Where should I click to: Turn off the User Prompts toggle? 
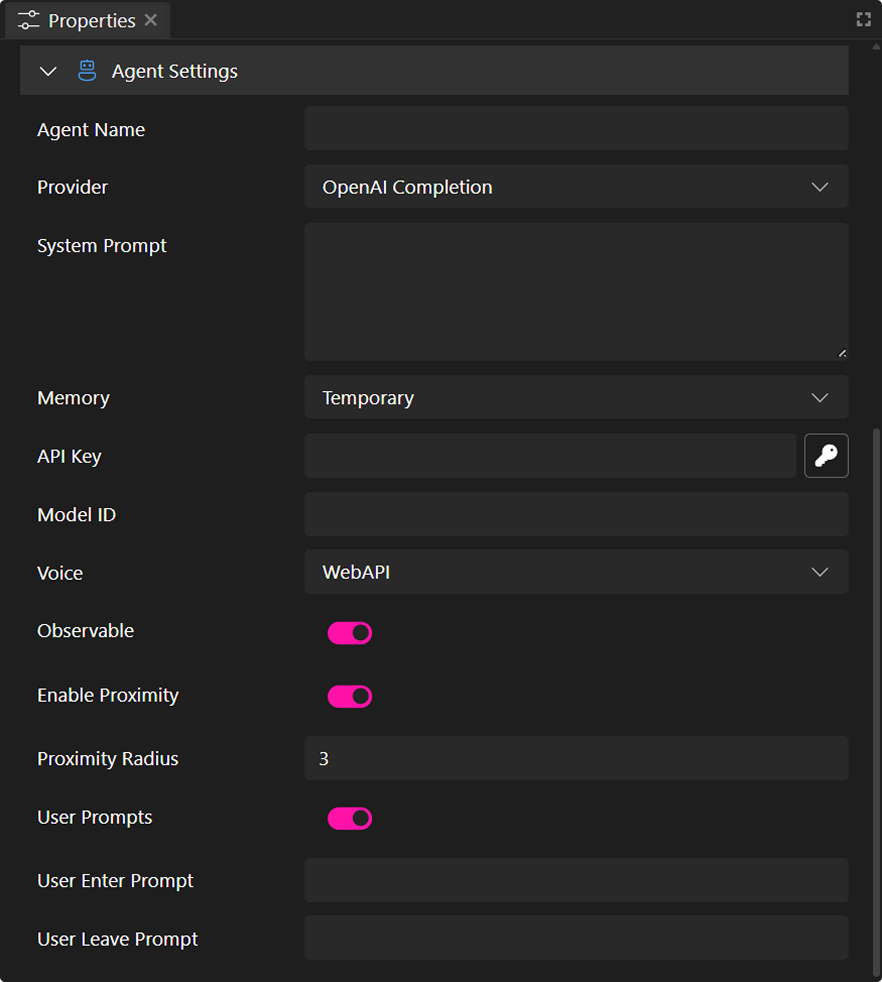click(x=349, y=819)
